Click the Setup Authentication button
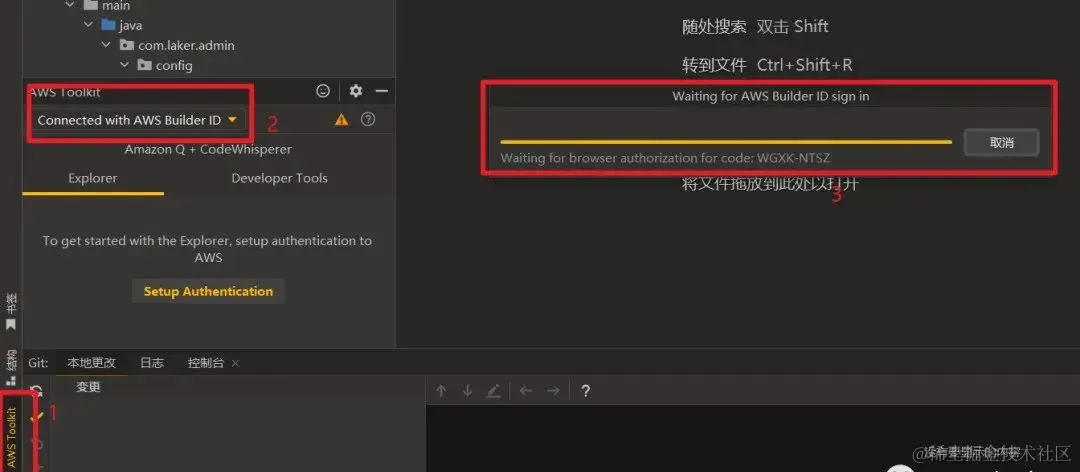The width and height of the screenshot is (1080, 472). (x=208, y=291)
